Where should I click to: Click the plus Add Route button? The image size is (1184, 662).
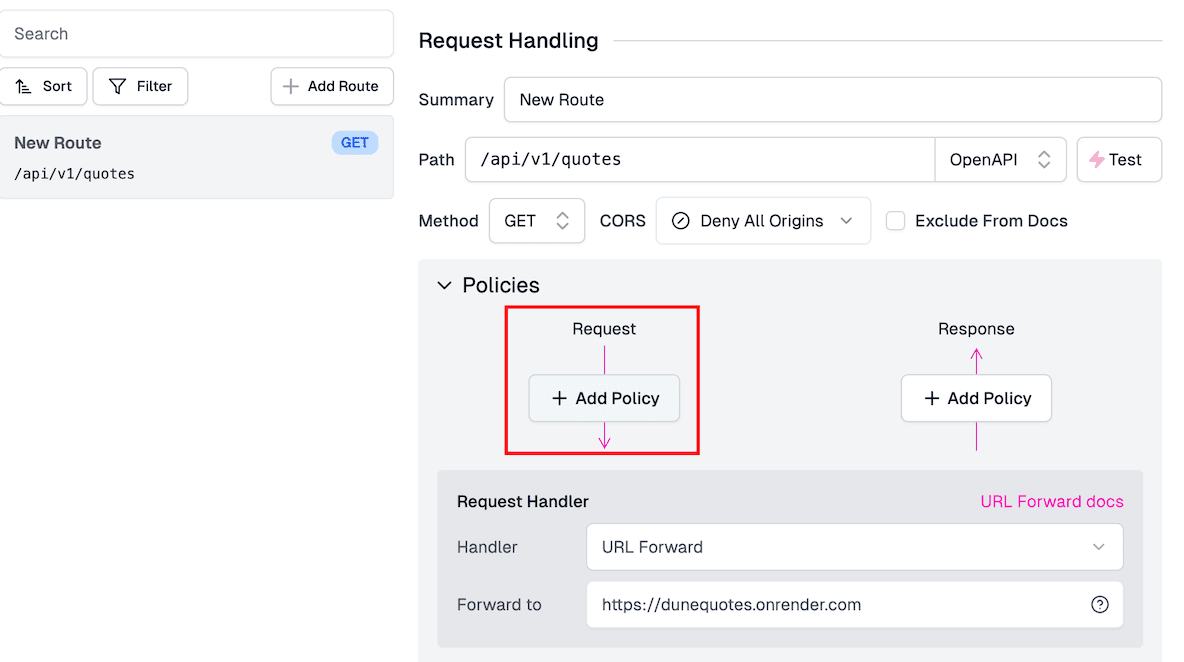tap(331, 87)
